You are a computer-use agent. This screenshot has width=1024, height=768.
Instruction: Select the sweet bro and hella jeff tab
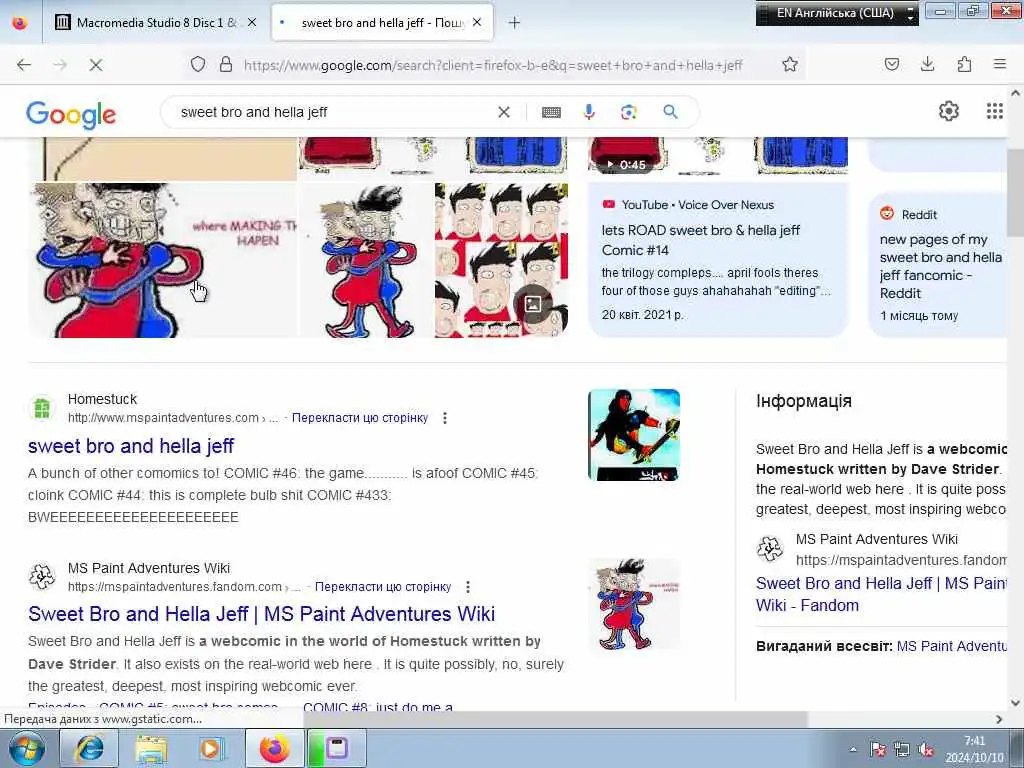[382, 22]
